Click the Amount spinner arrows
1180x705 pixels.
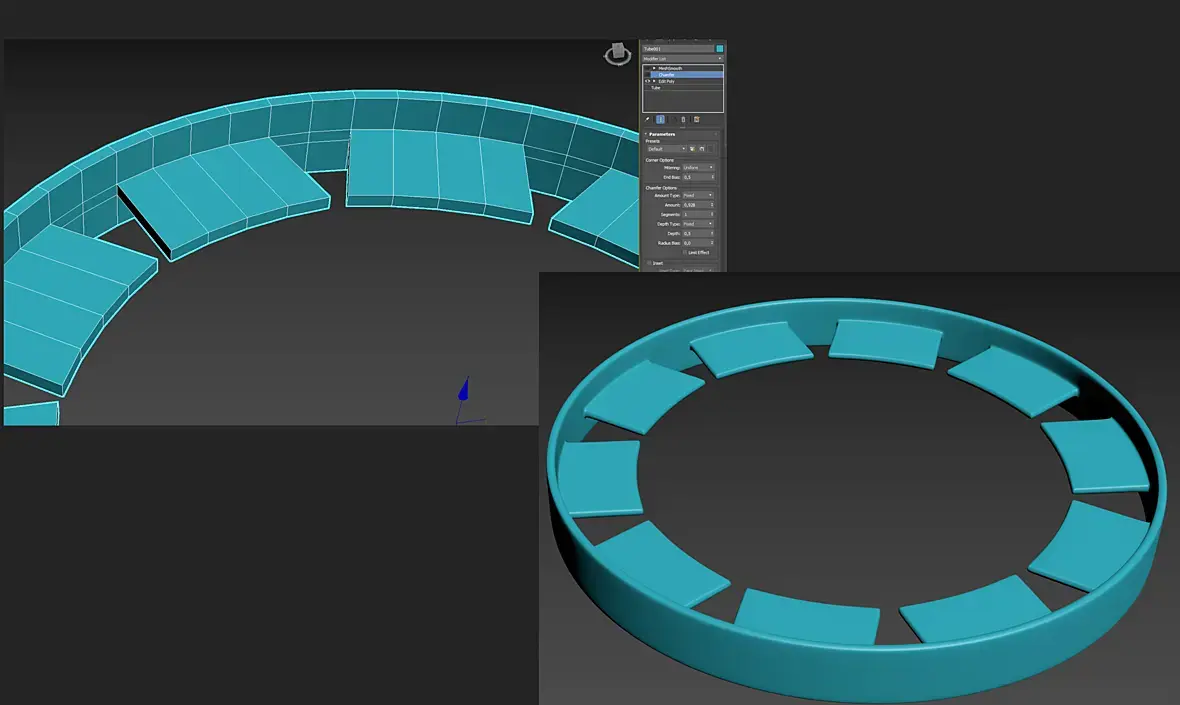712,205
